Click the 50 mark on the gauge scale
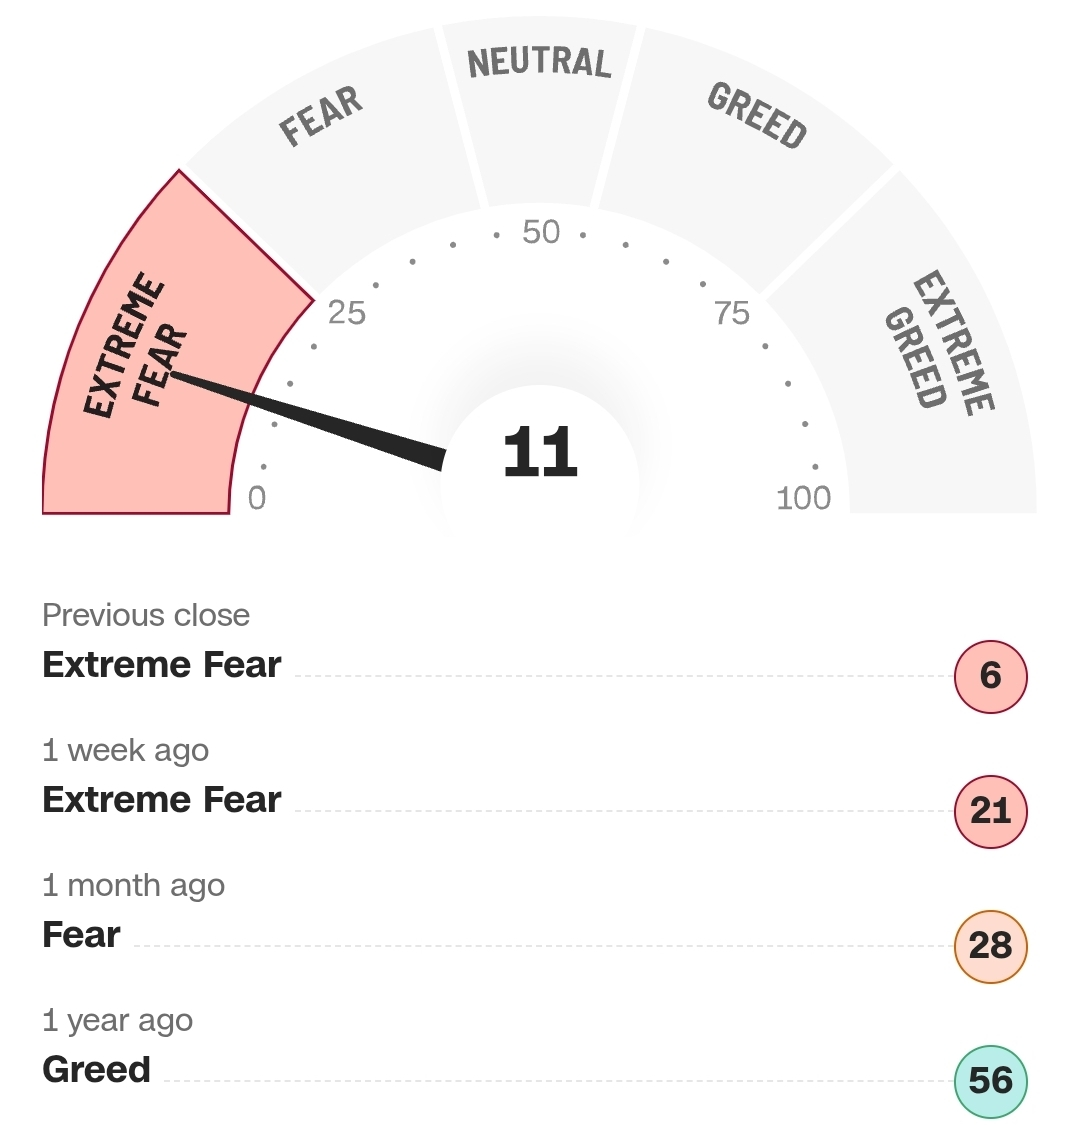Image resolution: width=1079 pixels, height=1125 pixels. click(x=541, y=233)
